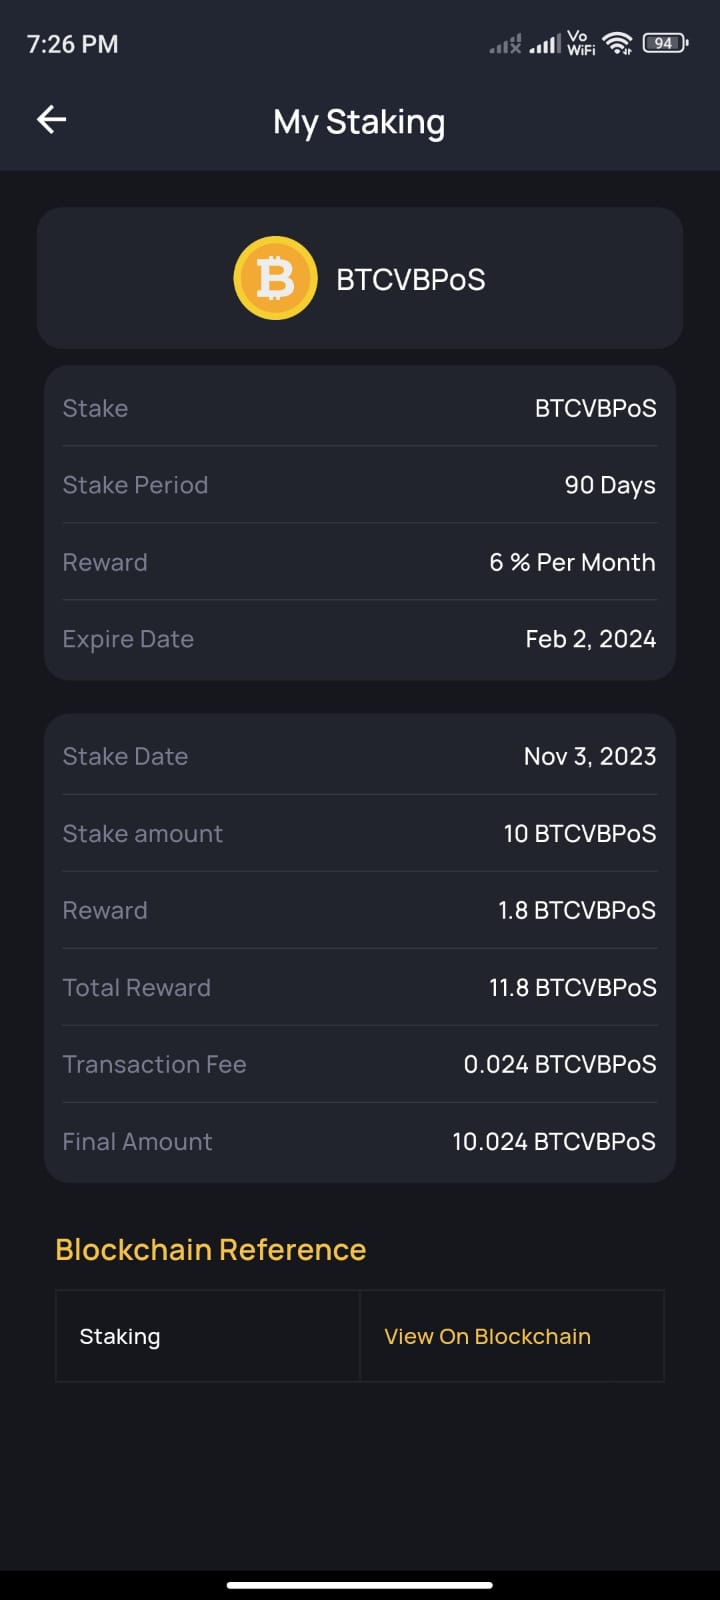Tap the cellular signal bars icon
This screenshot has width=720, height=1600.
pyautogui.click(x=545, y=44)
